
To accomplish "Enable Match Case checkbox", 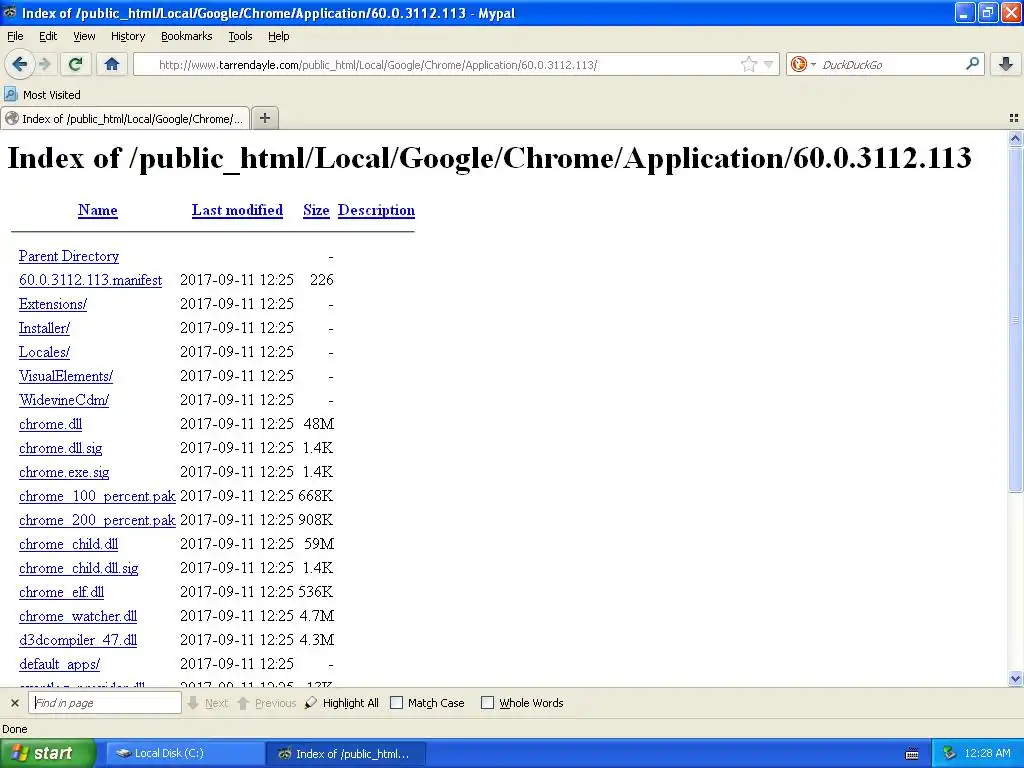I will point(396,703).
